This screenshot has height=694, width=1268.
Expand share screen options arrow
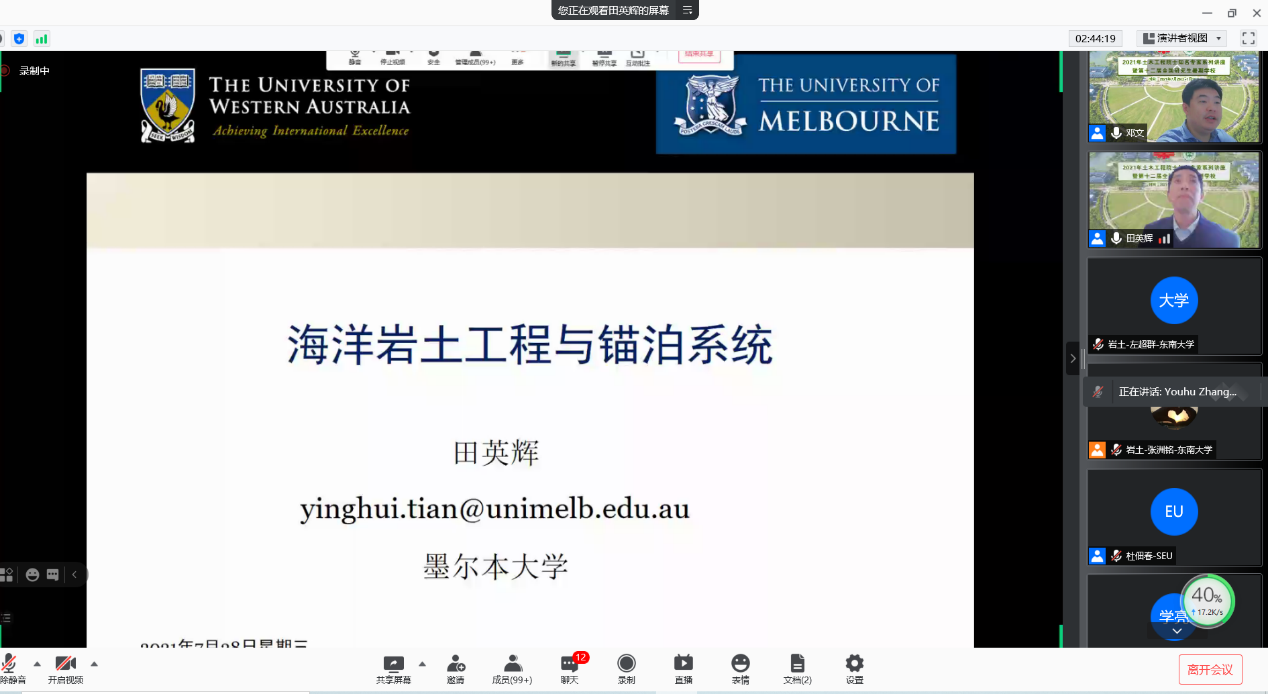click(x=422, y=663)
